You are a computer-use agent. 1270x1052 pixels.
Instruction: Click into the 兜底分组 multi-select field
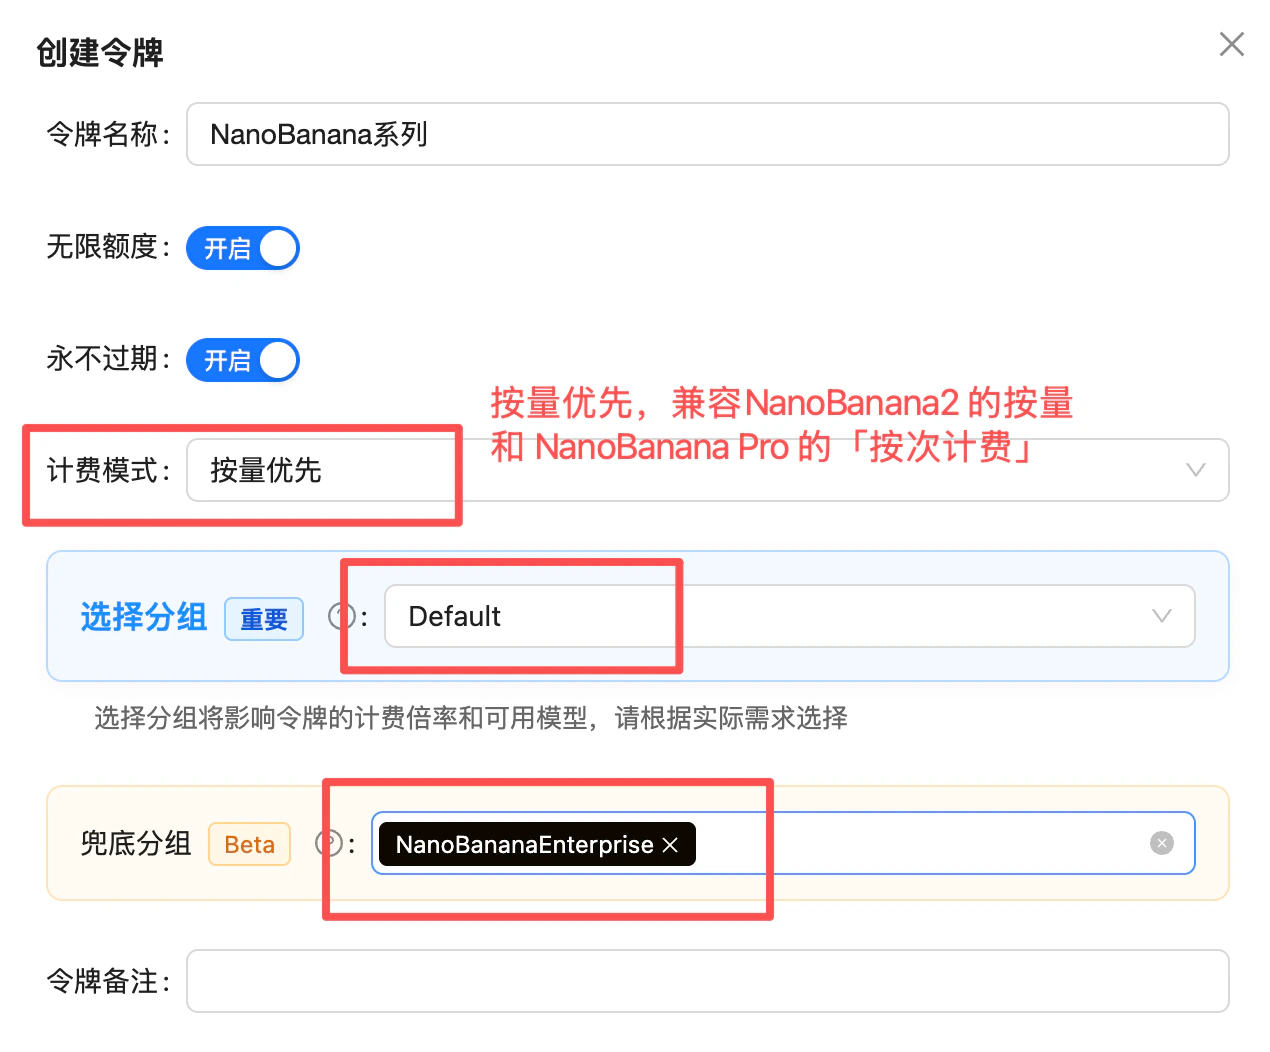[x=783, y=843]
